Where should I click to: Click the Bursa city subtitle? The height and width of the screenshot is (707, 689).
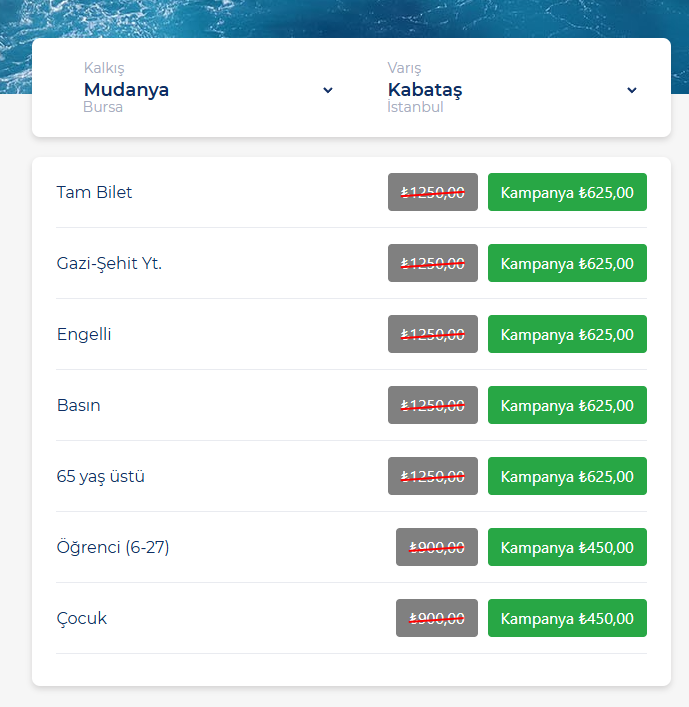pyautogui.click(x=103, y=107)
